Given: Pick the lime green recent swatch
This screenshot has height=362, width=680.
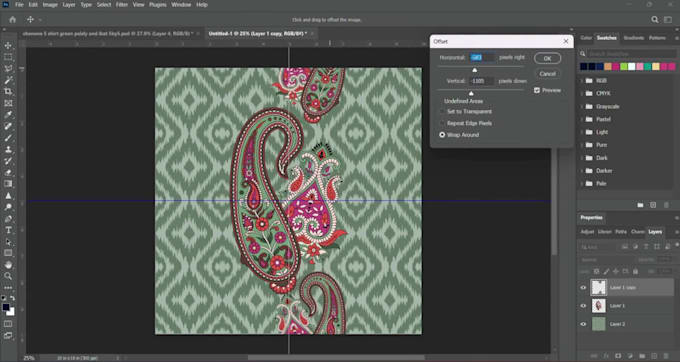Looking at the screenshot, I should pyautogui.click(x=624, y=66).
